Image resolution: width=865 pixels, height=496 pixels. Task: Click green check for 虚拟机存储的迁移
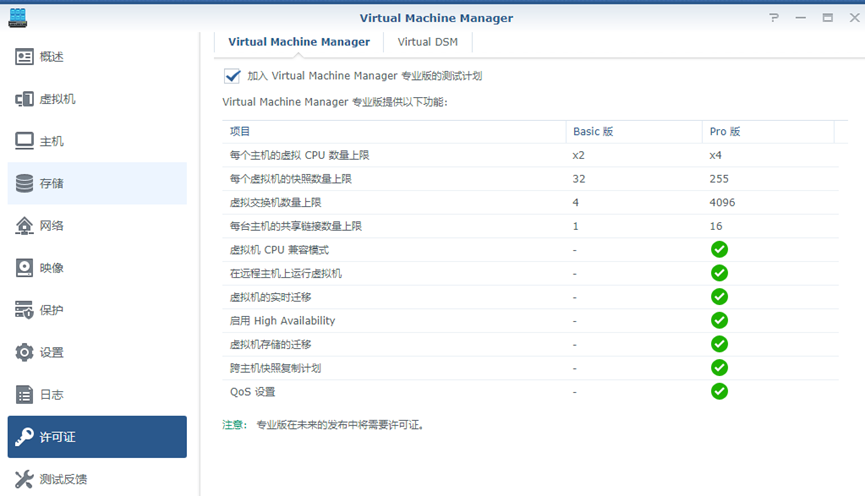pyautogui.click(x=719, y=344)
